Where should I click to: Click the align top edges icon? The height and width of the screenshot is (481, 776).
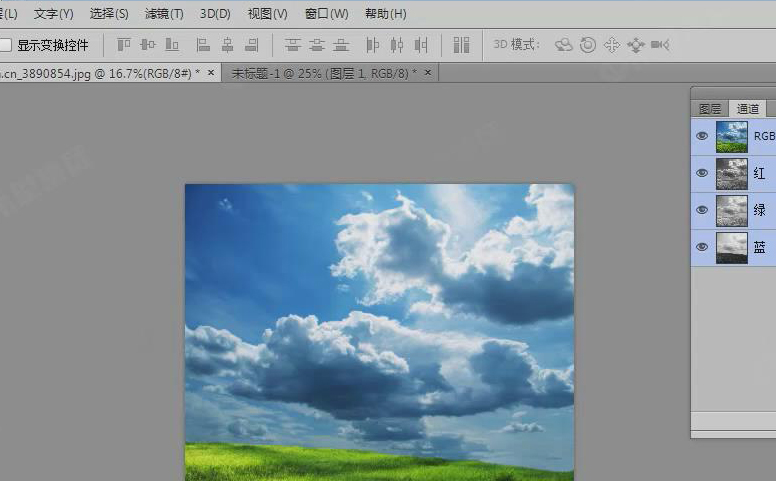point(124,45)
